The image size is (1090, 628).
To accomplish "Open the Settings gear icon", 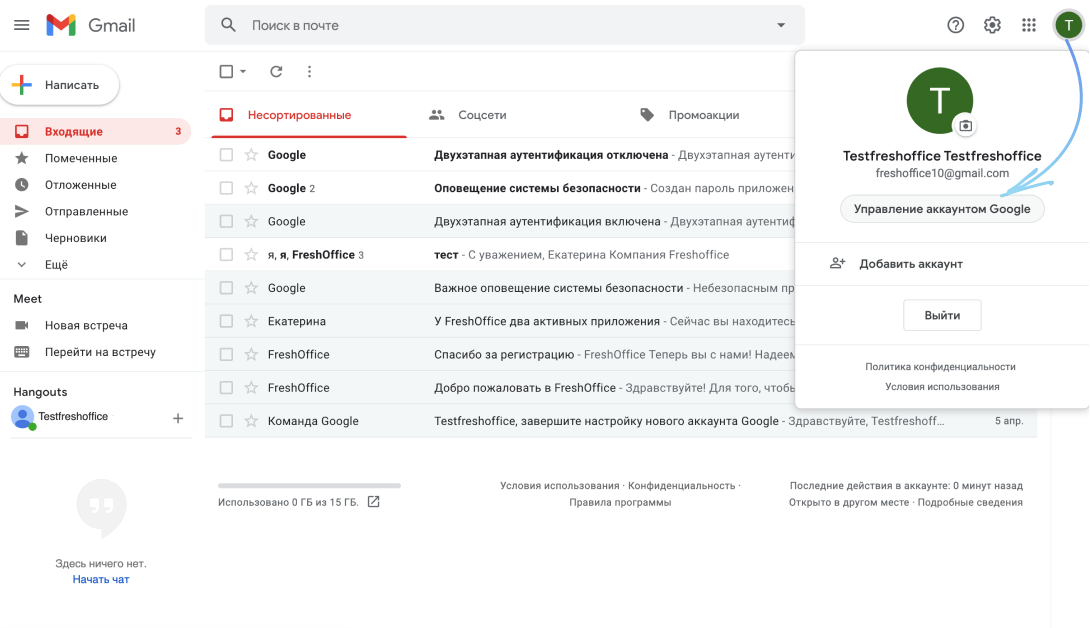I will click(x=992, y=25).
